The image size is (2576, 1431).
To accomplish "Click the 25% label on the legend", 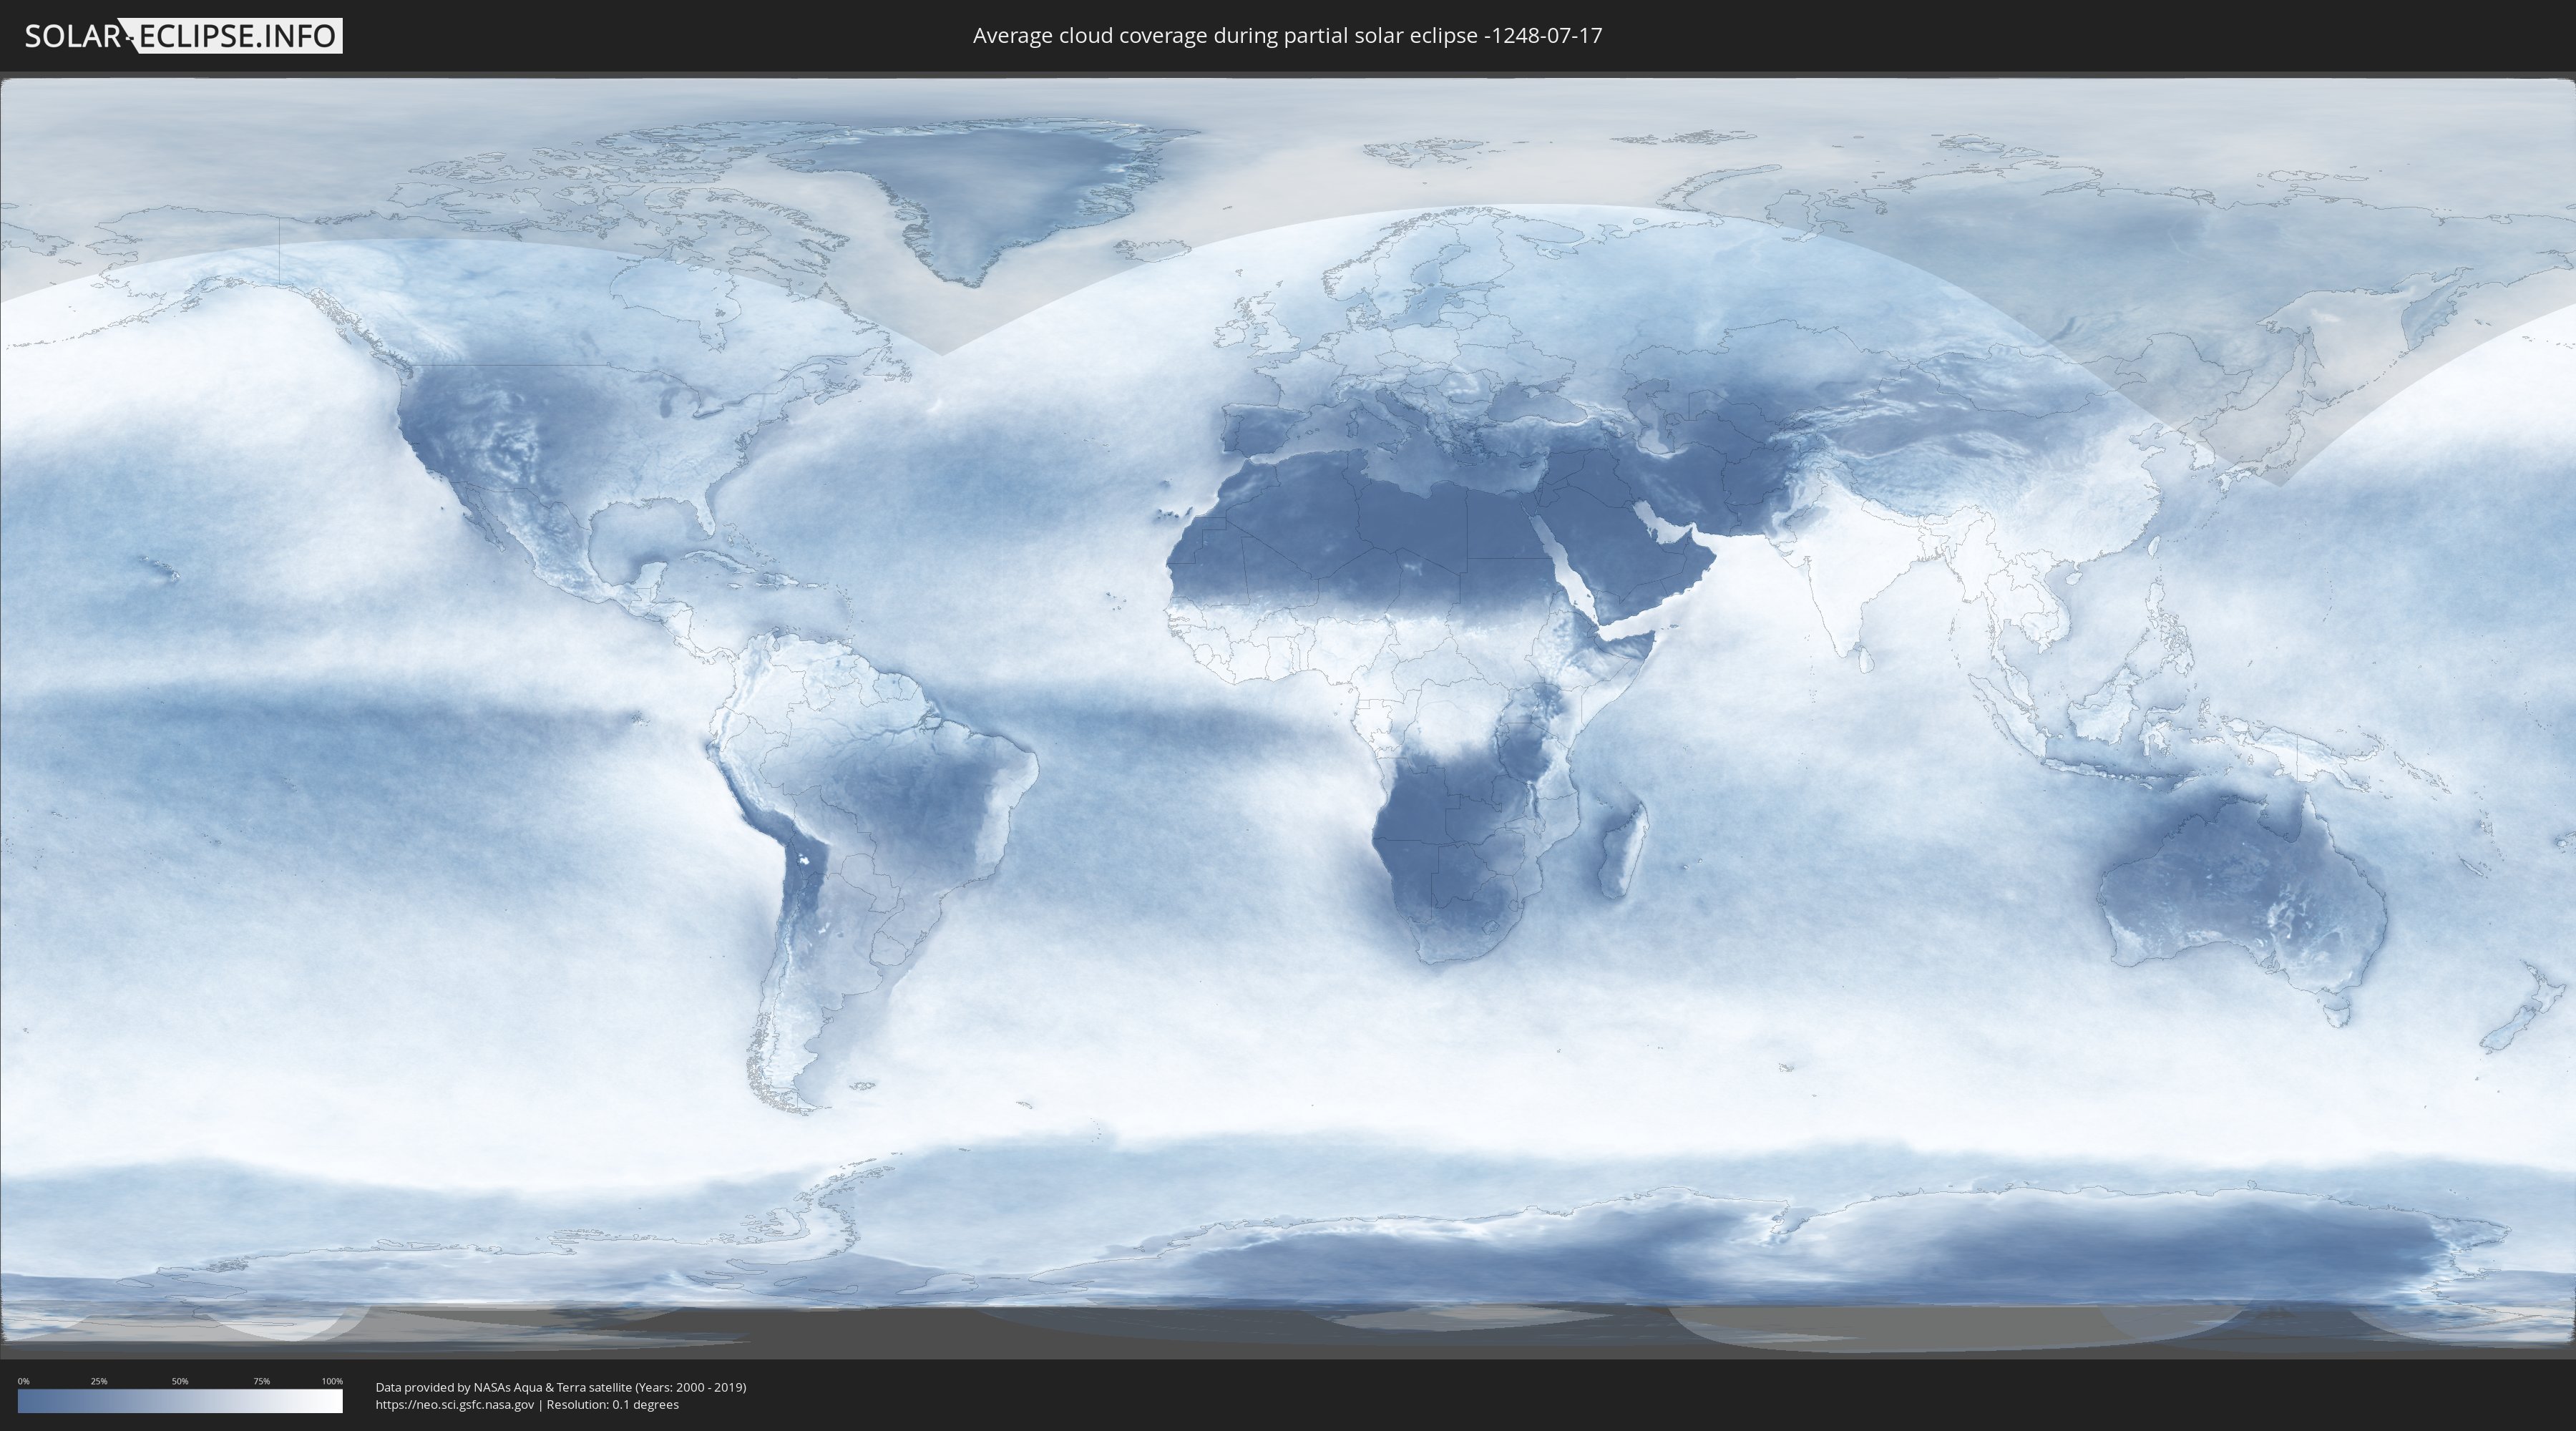I will (x=99, y=1381).
